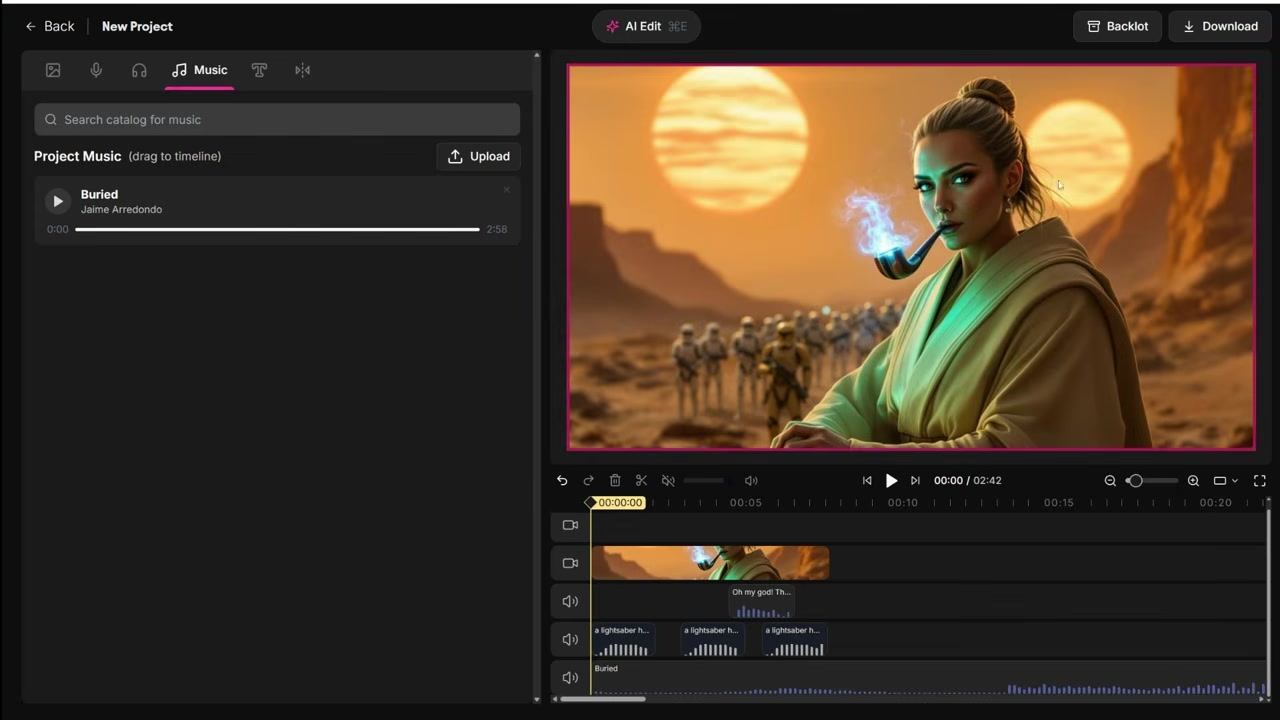This screenshot has width=1280, height=720.
Task: Remove the Buried track from project
Action: pyautogui.click(x=506, y=189)
